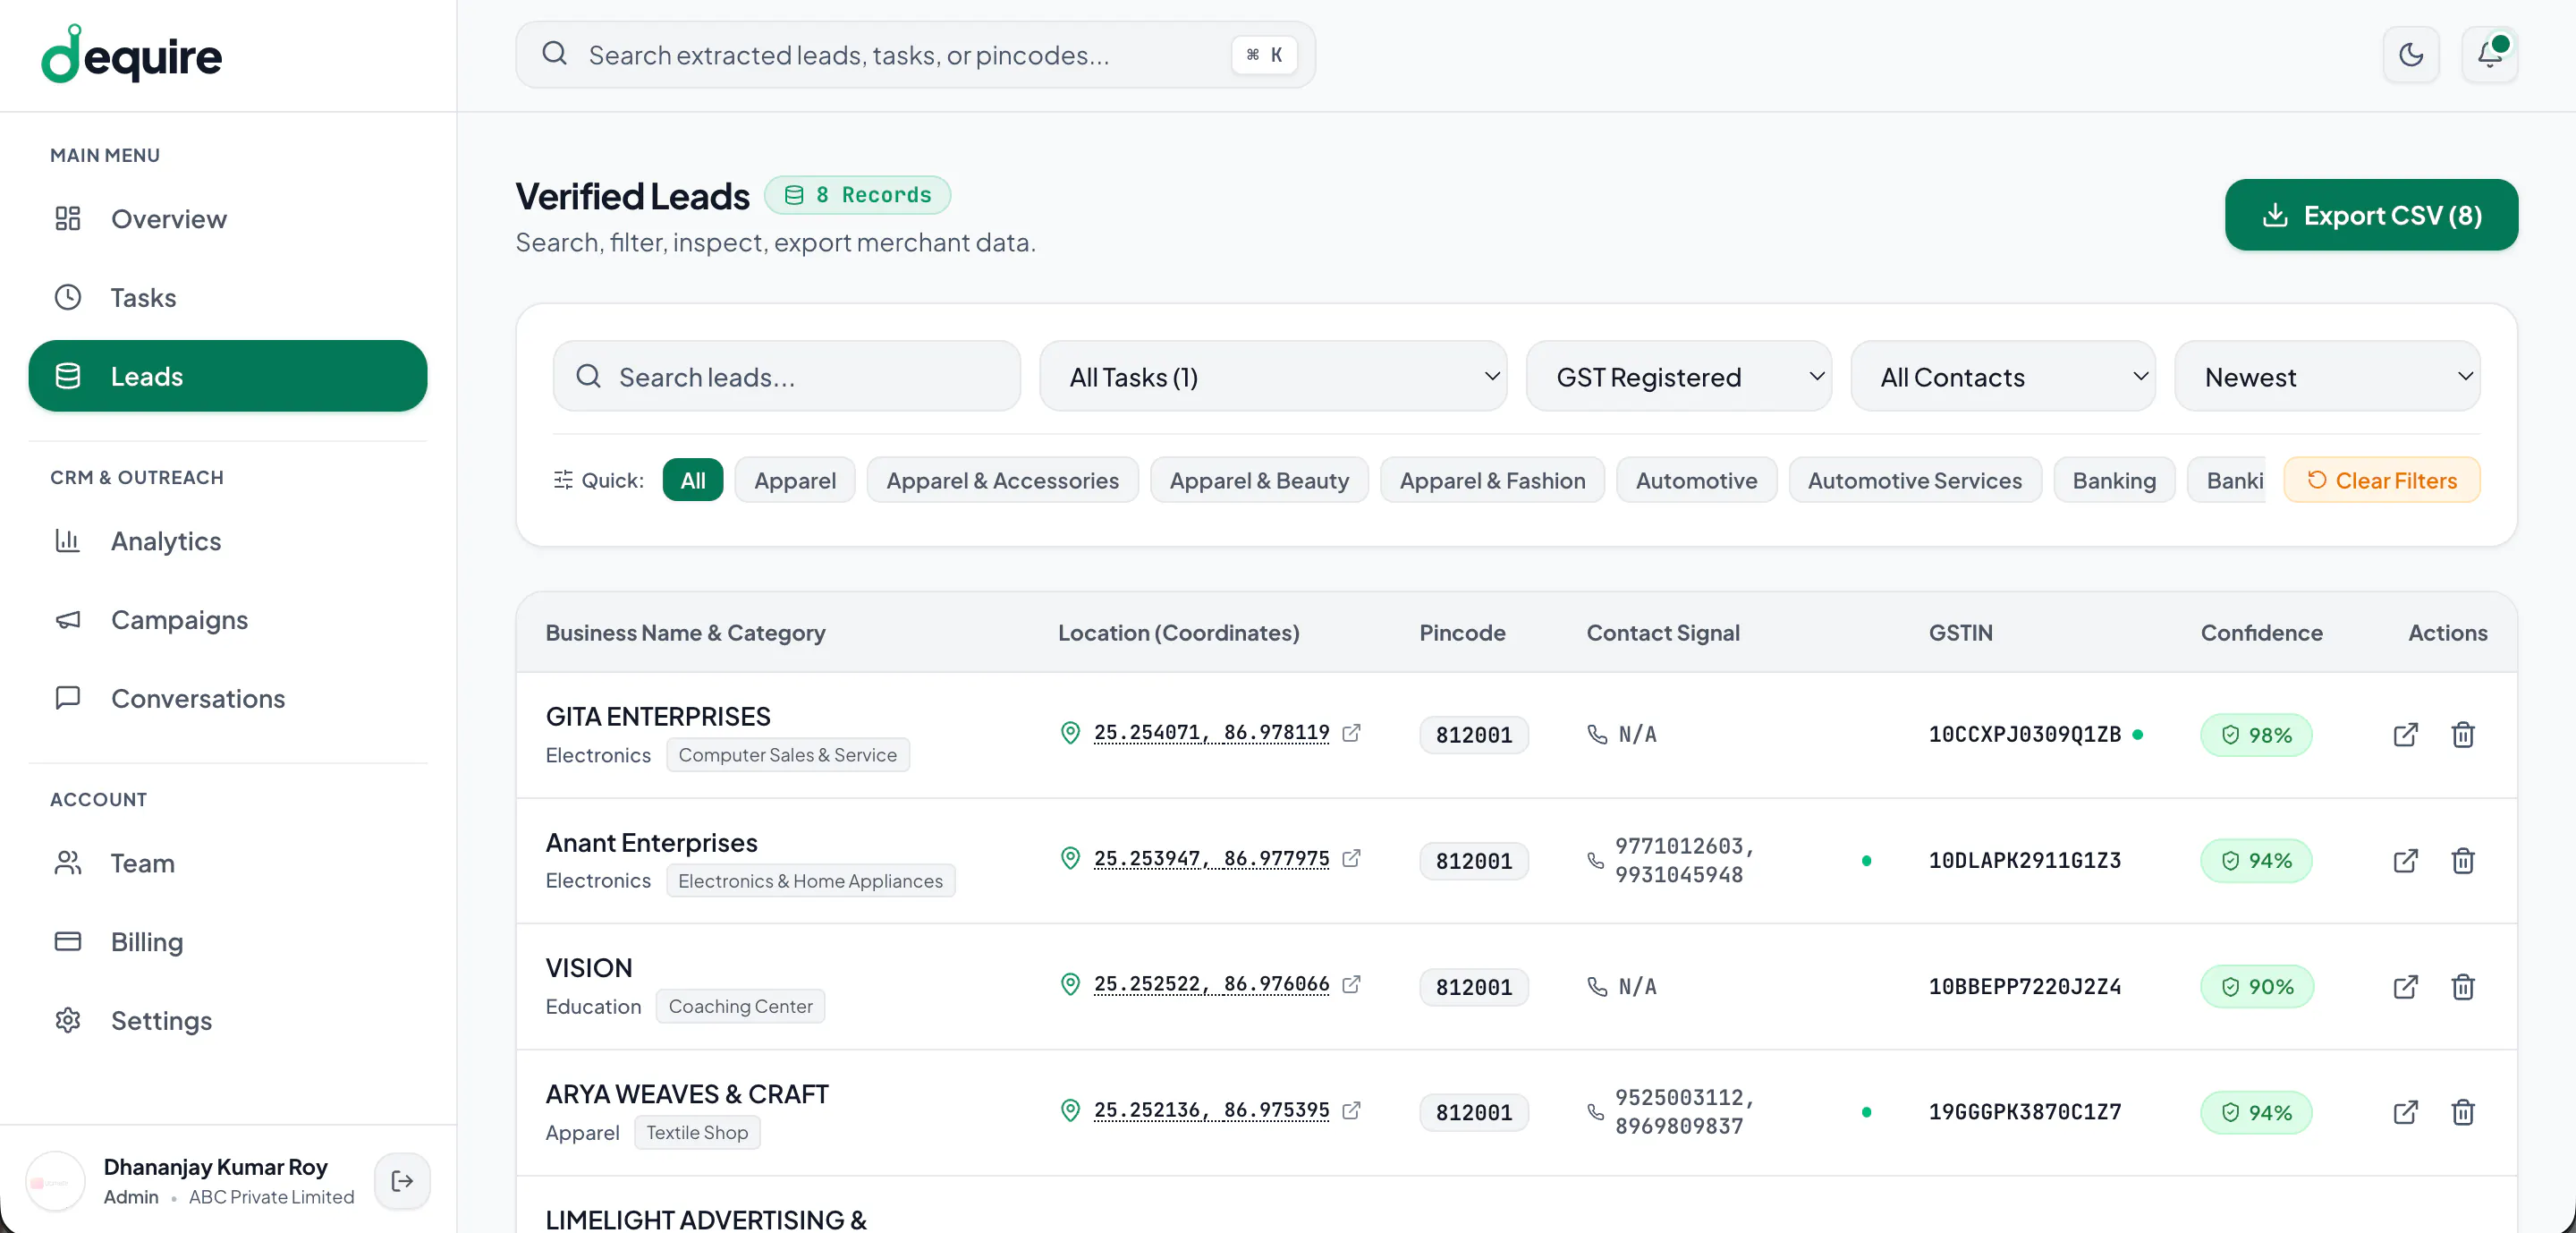Click the user avatar of Dhananjay Kumar Roy
The height and width of the screenshot is (1233, 2576).
click(x=55, y=1181)
